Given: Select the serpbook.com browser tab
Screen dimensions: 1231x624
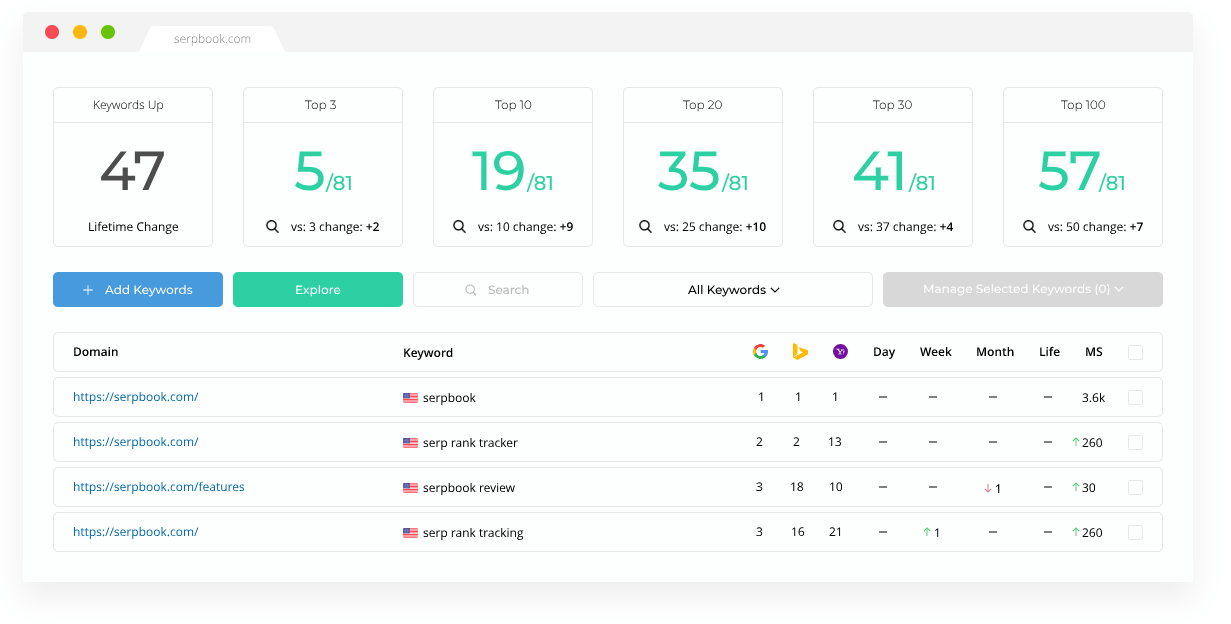Looking at the screenshot, I should [211, 39].
